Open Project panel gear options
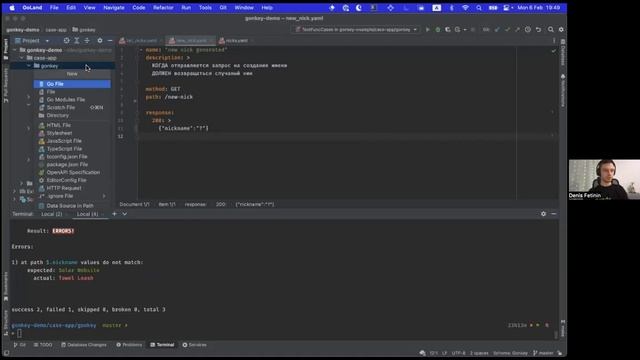 [100, 40]
